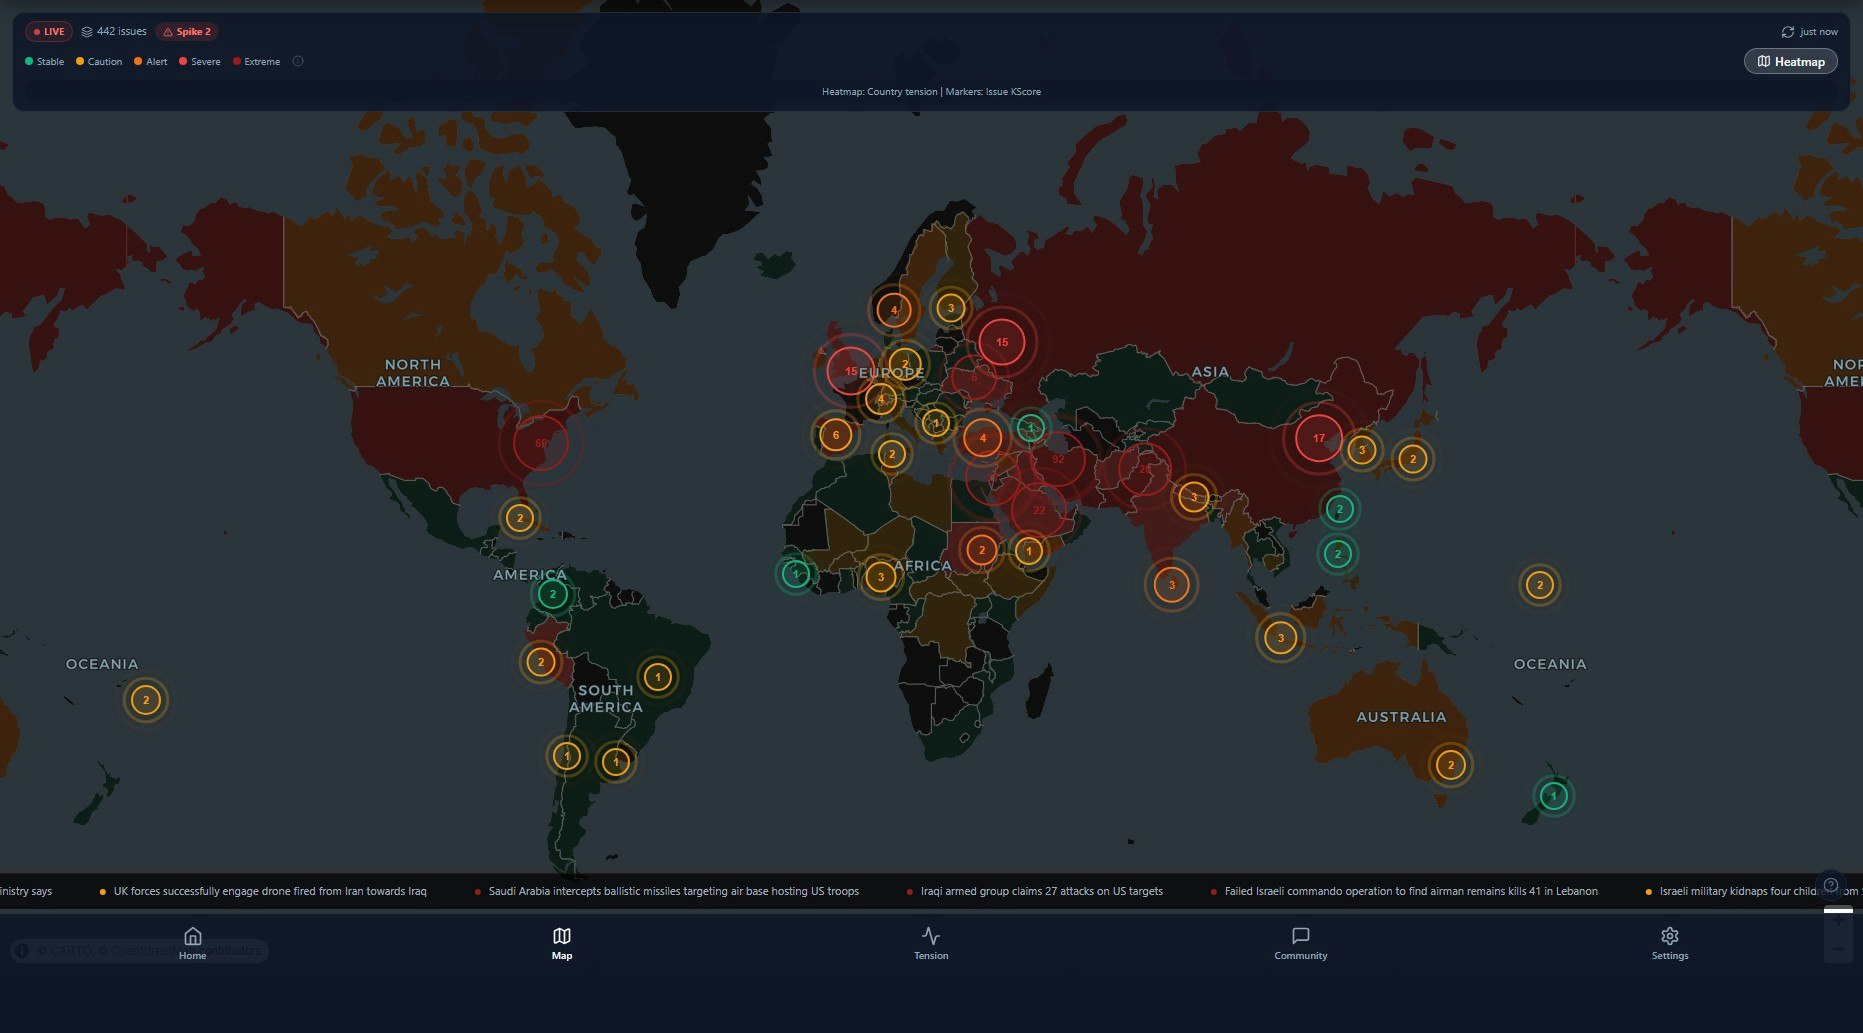
Task: Click the Extreme legend entry
Action: 257,62
